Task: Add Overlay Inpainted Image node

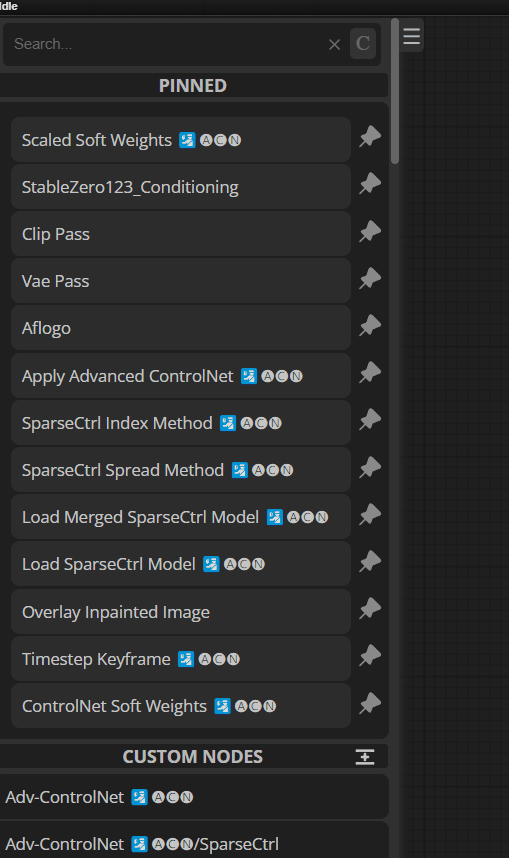Action: tap(181, 612)
